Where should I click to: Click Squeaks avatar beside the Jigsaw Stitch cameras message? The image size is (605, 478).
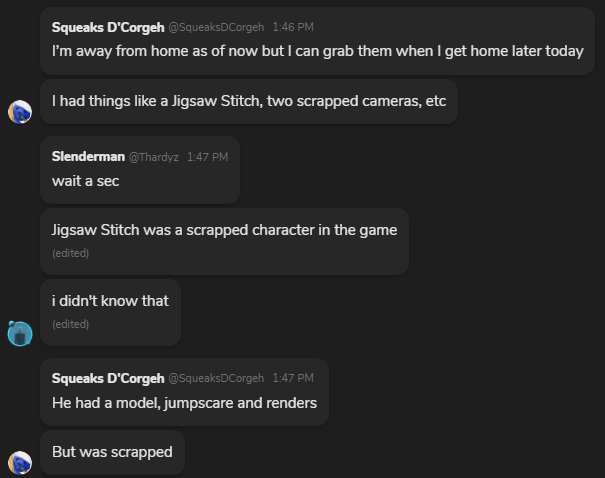tap(20, 112)
